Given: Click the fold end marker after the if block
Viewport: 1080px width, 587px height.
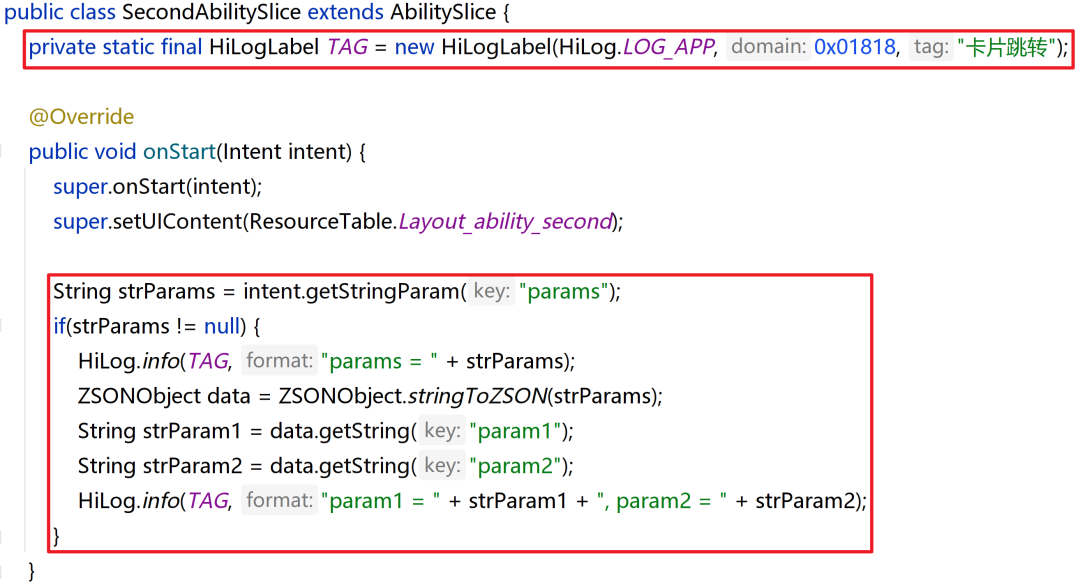Looking at the screenshot, I should point(3,537).
